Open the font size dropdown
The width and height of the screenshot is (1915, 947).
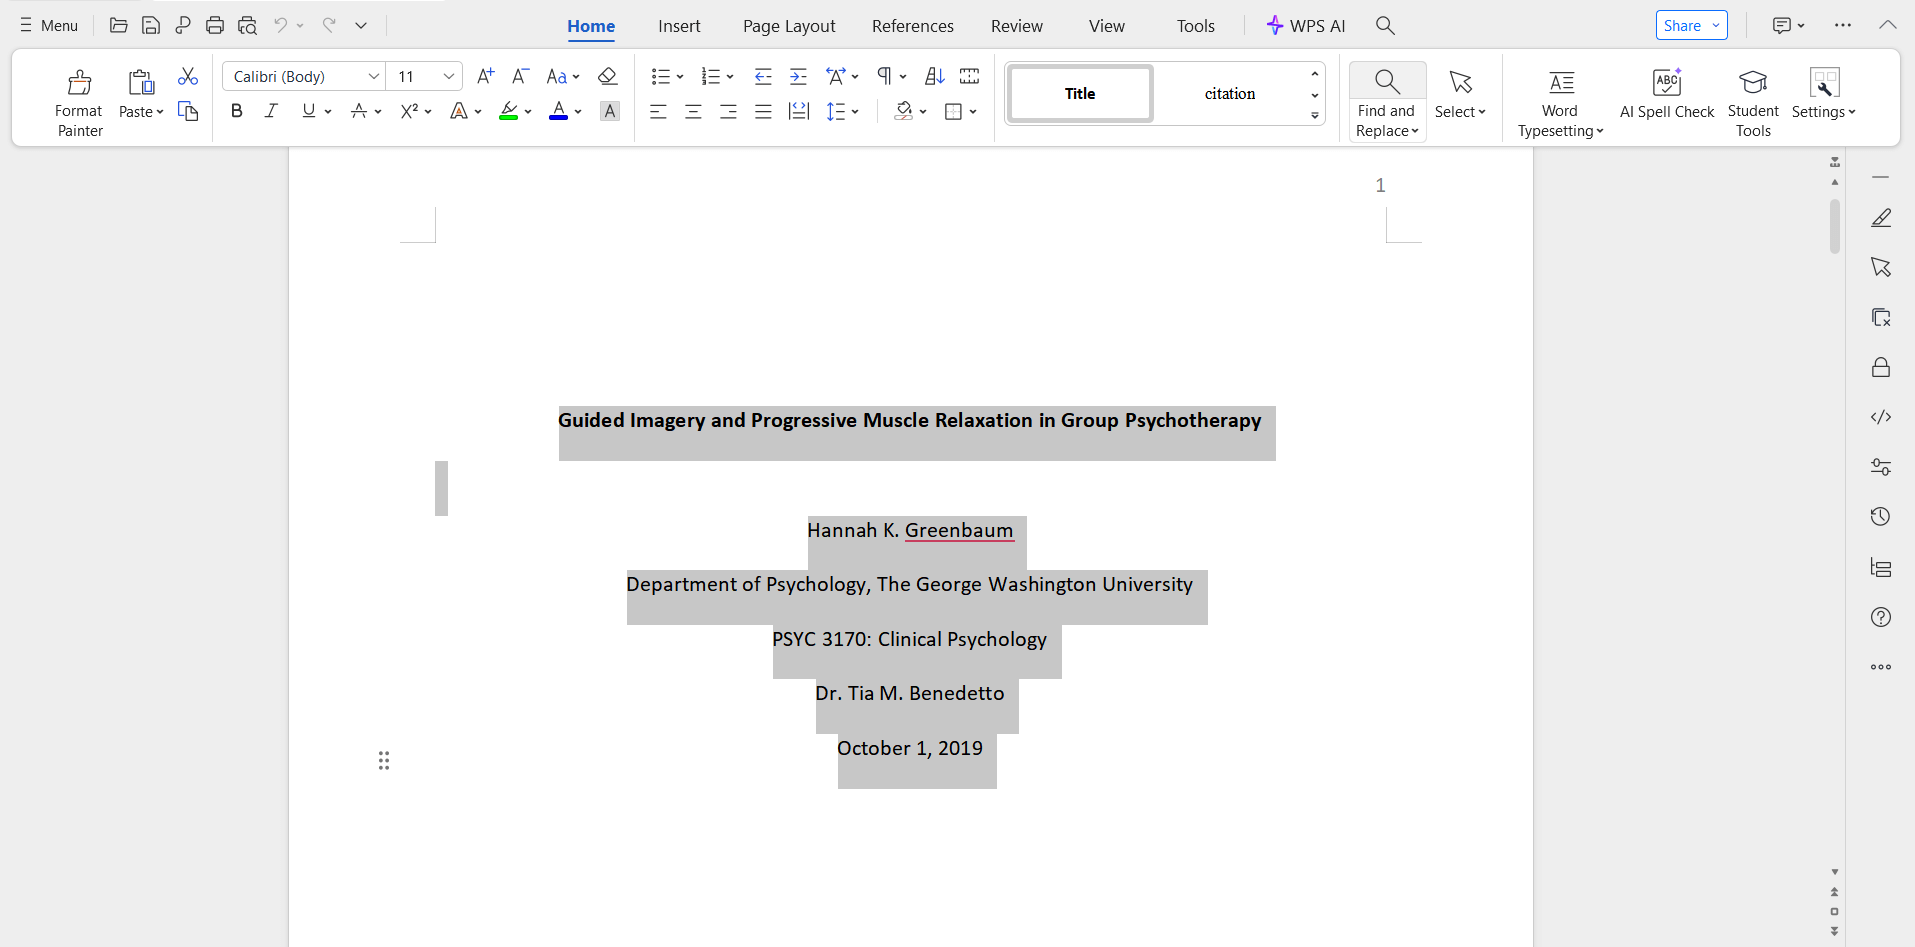[x=448, y=75]
